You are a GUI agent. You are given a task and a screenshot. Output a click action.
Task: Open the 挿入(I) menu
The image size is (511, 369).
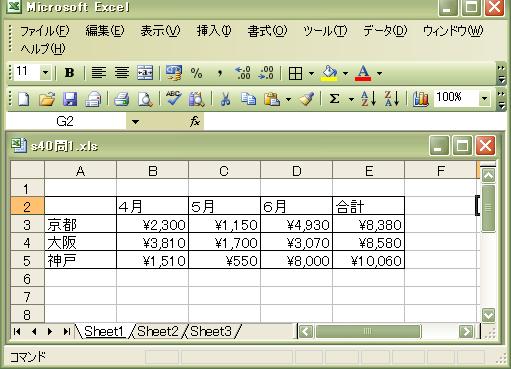tap(214, 31)
